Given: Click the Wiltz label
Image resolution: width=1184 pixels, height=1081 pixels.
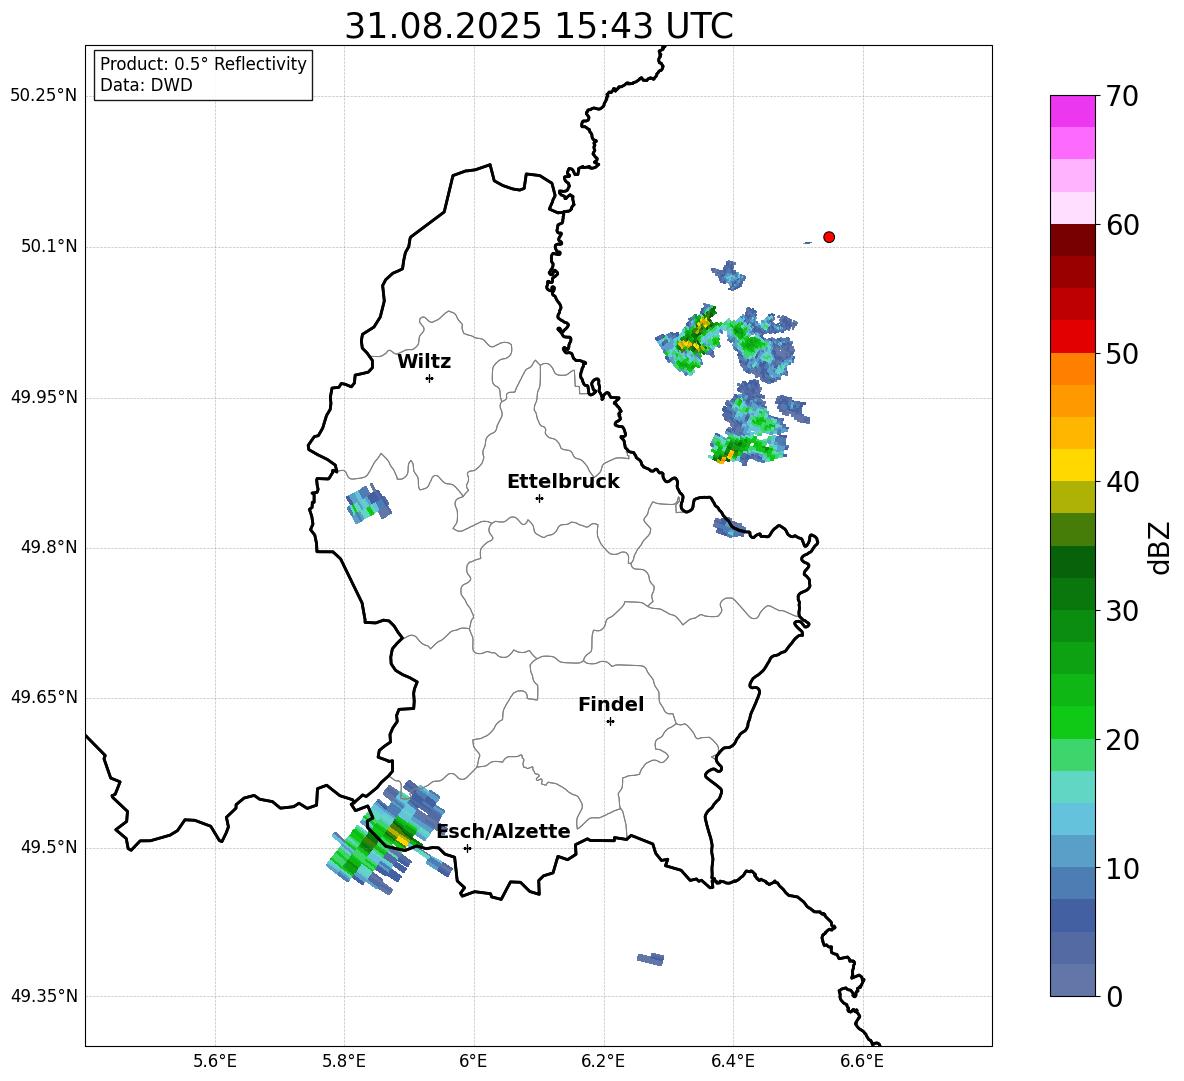Looking at the screenshot, I should point(424,362).
